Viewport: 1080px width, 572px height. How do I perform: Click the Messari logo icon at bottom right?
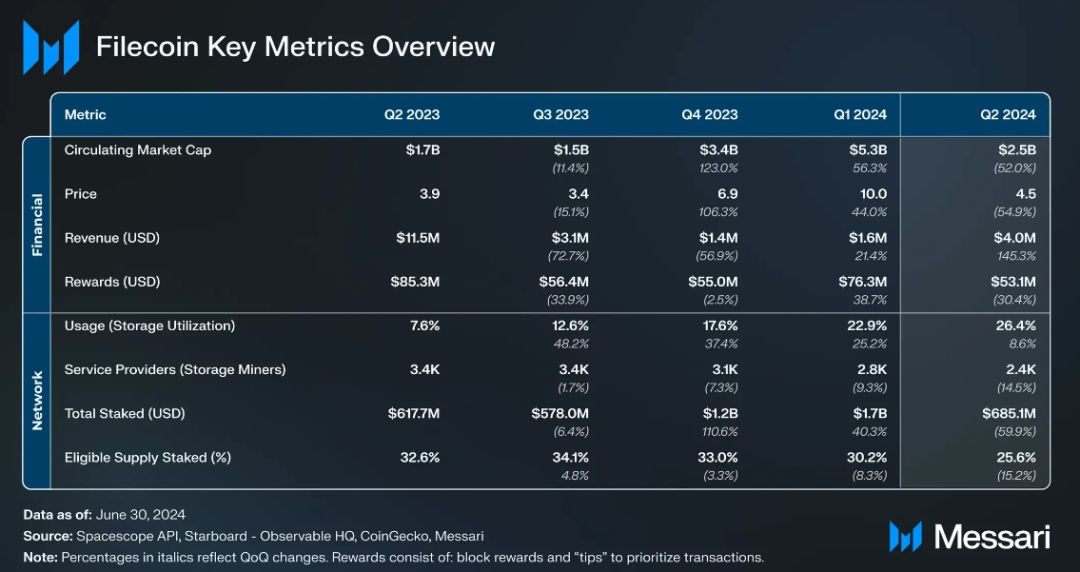coord(905,536)
